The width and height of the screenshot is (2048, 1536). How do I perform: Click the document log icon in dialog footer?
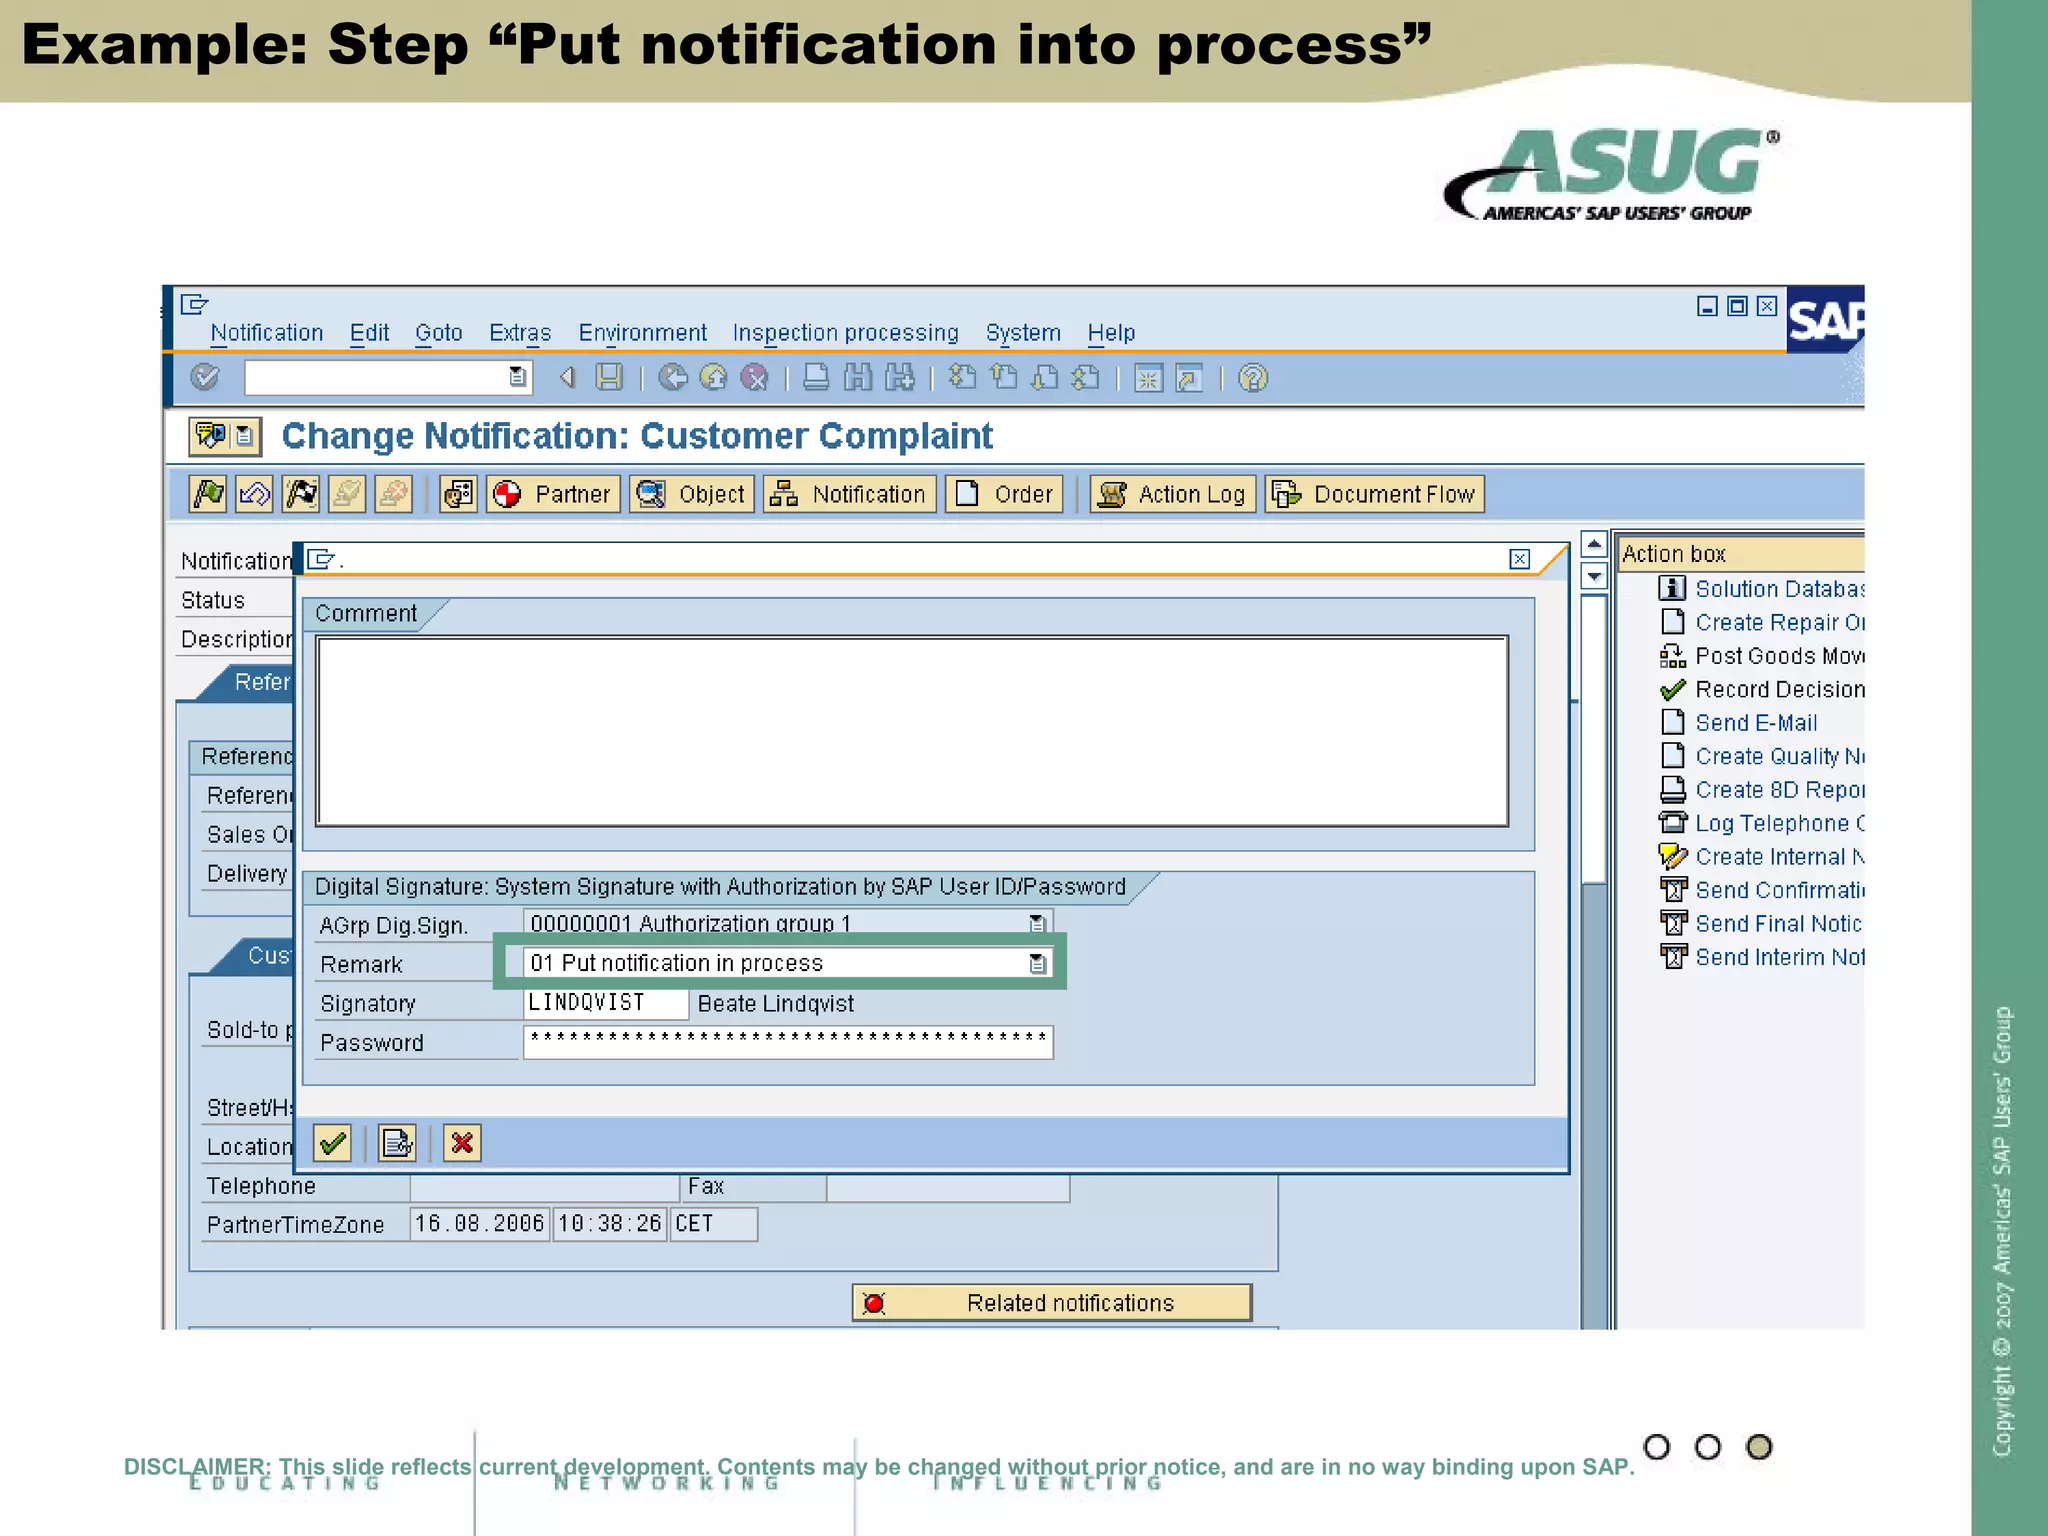click(397, 1142)
